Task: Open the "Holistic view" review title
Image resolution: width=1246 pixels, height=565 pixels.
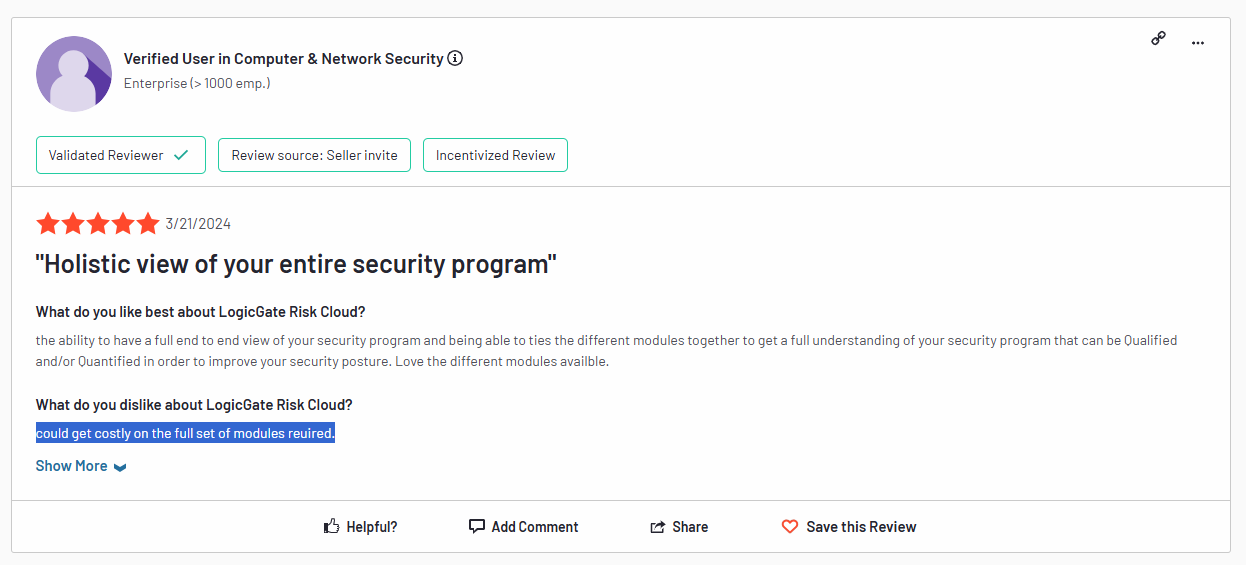Action: pyautogui.click(x=296, y=265)
